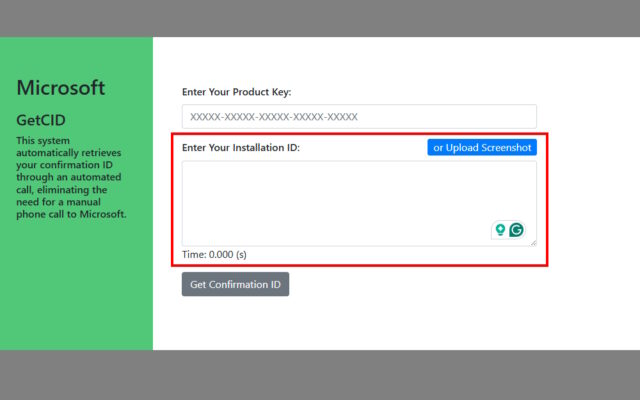Image resolution: width=640 pixels, height=400 pixels.
Task: Open Grammarly lightbulb suggestions icon
Action: 500,230
